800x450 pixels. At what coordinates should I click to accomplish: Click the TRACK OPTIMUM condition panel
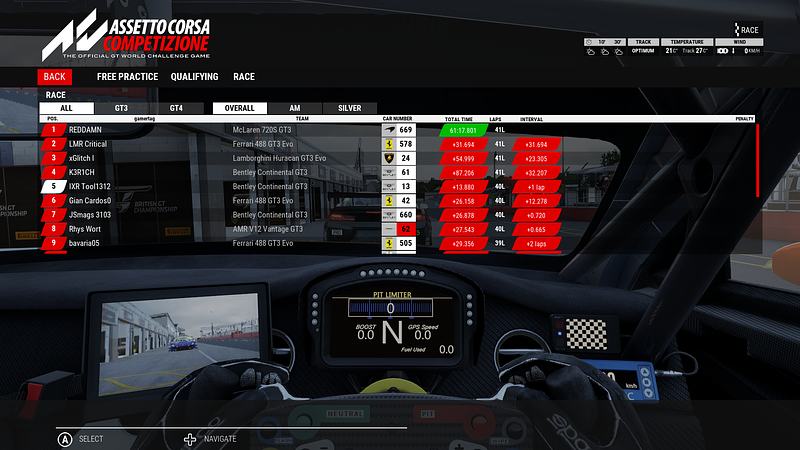[x=643, y=46]
